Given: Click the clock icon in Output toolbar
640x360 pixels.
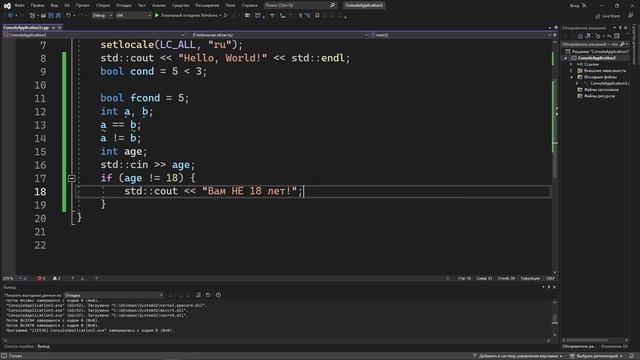Looking at the screenshot, I should pyautogui.click(x=218, y=295).
